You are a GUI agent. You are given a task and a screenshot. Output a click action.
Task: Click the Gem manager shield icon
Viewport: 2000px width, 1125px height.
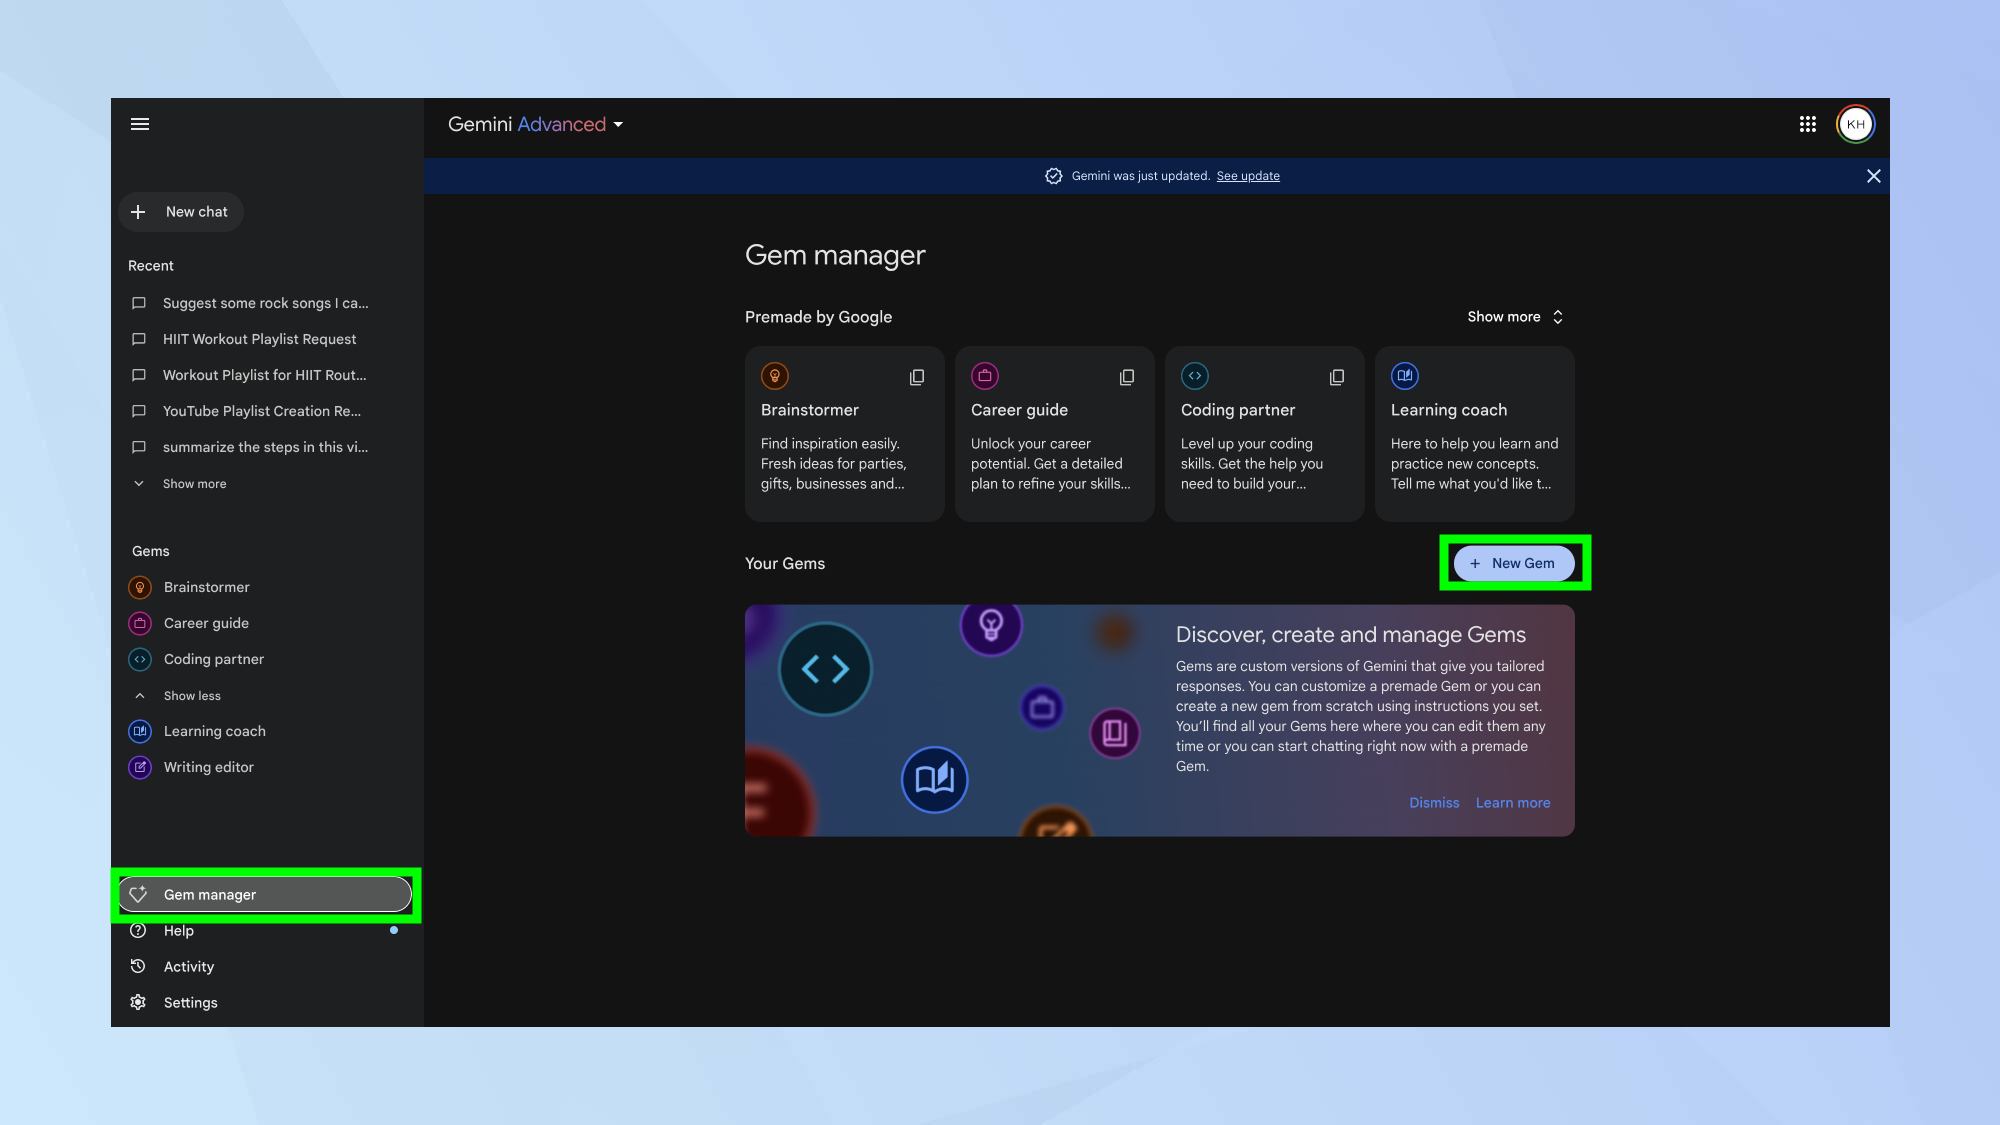click(137, 896)
